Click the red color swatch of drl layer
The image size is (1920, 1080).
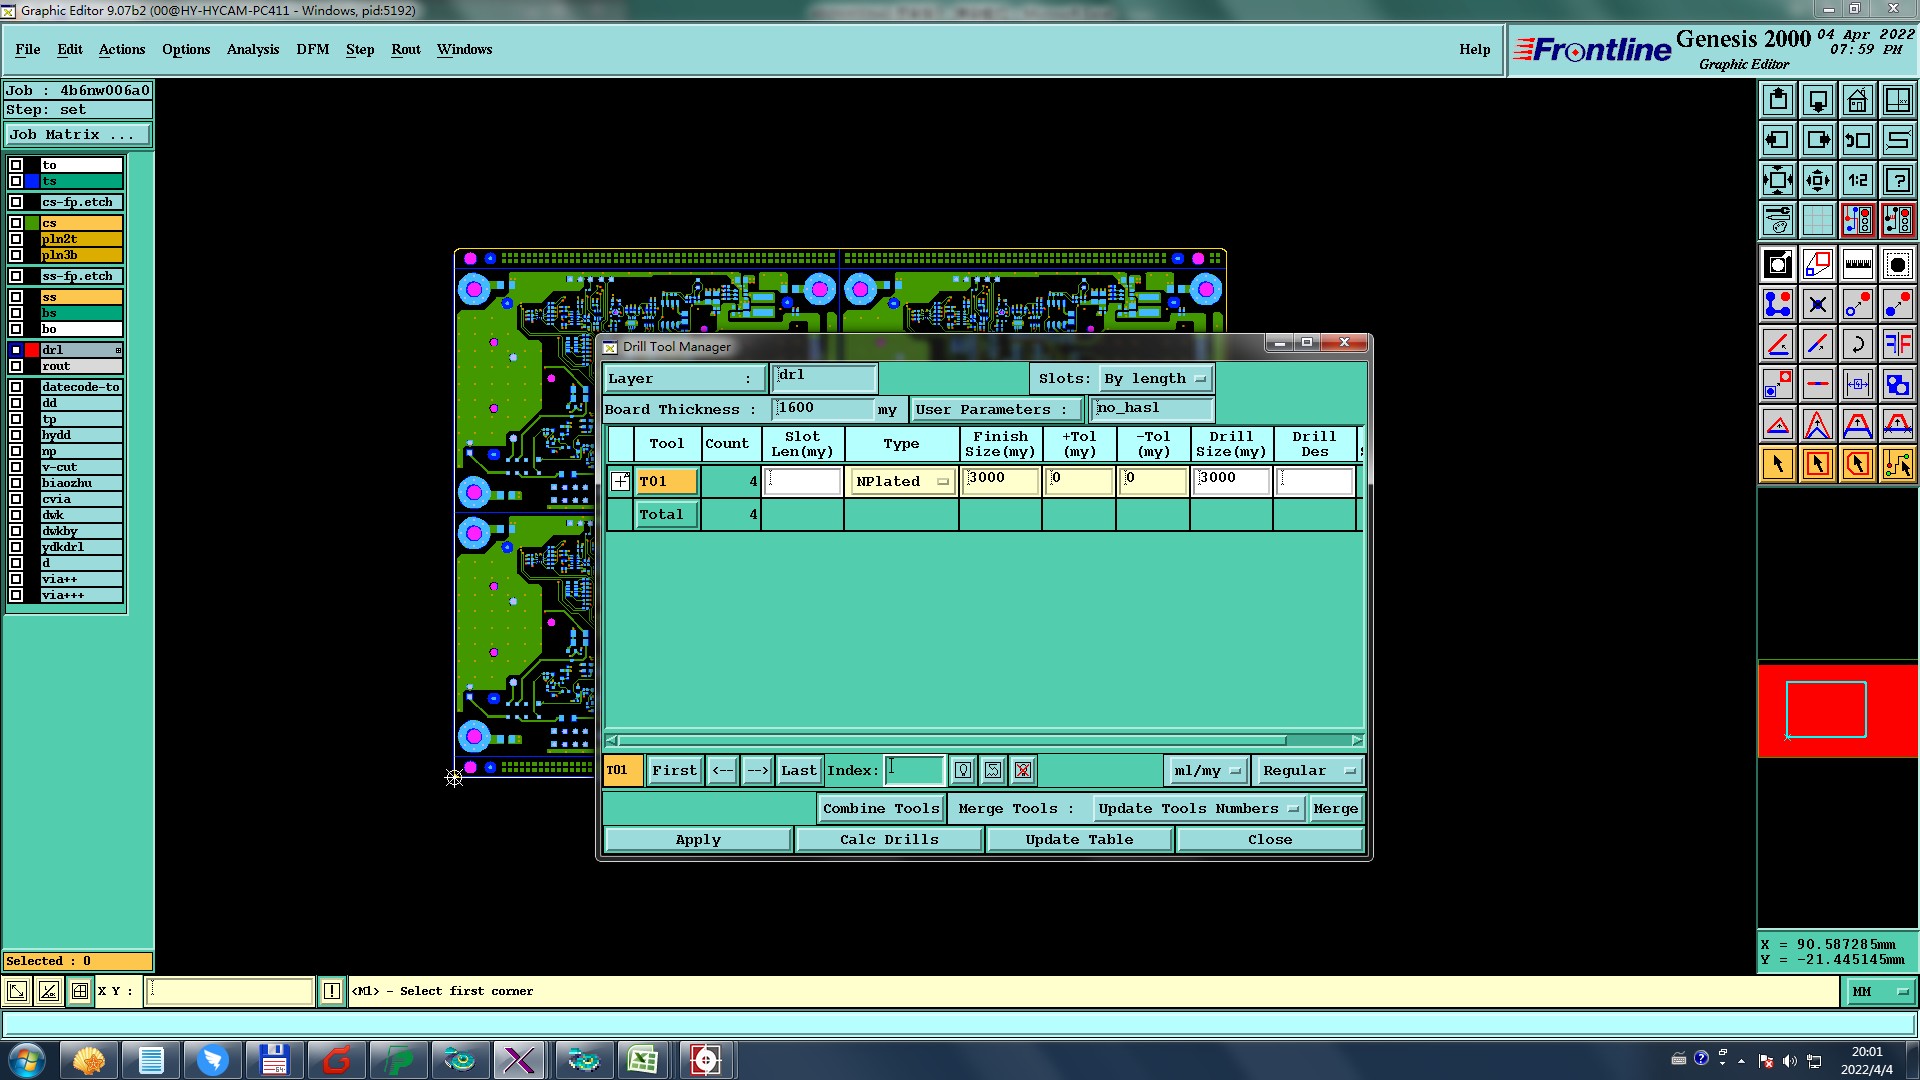pos(32,350)
